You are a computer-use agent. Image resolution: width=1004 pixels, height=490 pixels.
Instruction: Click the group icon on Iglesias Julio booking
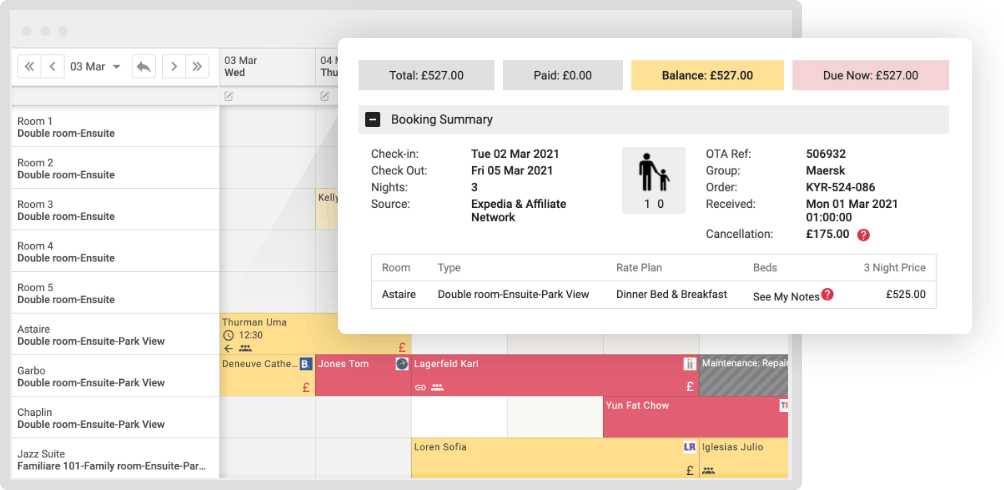point(709,470)
